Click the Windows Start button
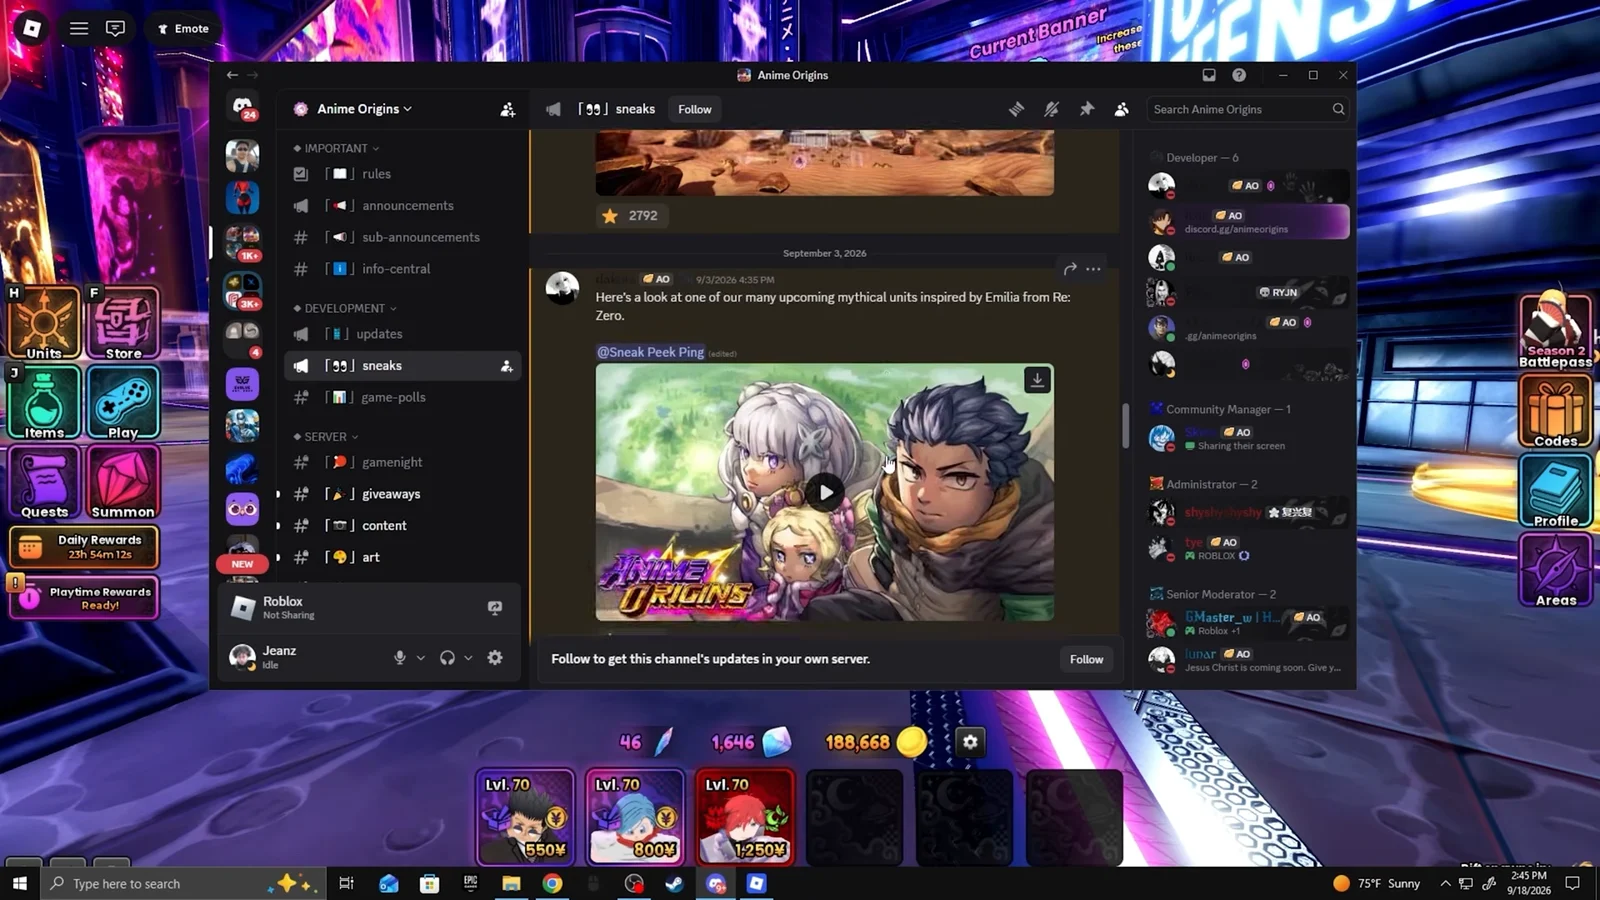 (x=19, y=883)
